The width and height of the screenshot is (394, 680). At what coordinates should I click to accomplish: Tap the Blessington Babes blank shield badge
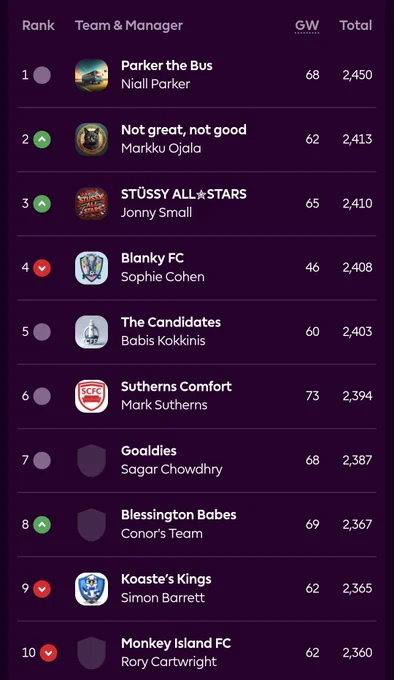(x=91, y=524)
